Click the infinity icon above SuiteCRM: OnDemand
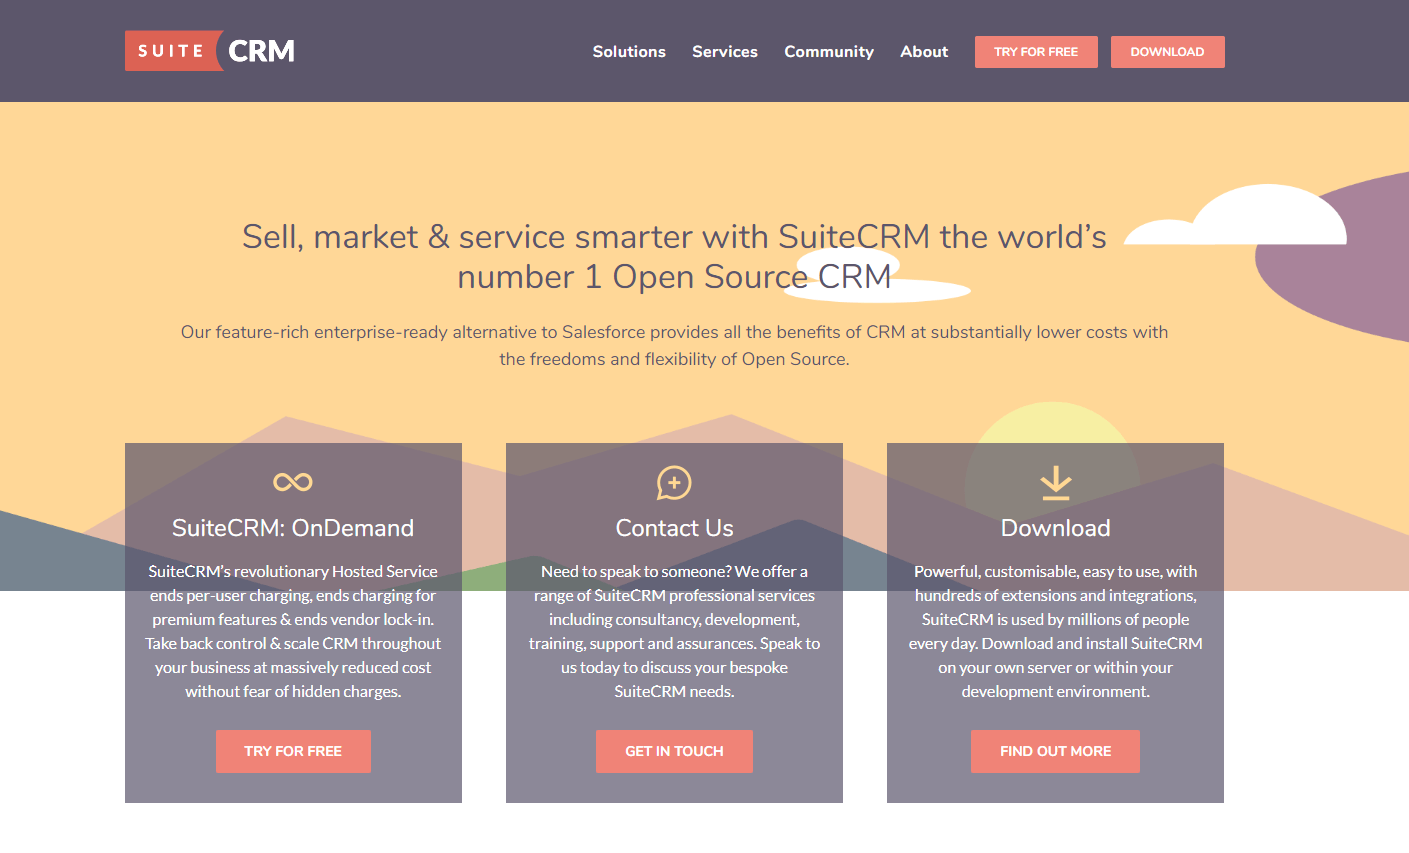Viewport: 1409px width, 853px height. pyautogui.click(x=293, y=482)
